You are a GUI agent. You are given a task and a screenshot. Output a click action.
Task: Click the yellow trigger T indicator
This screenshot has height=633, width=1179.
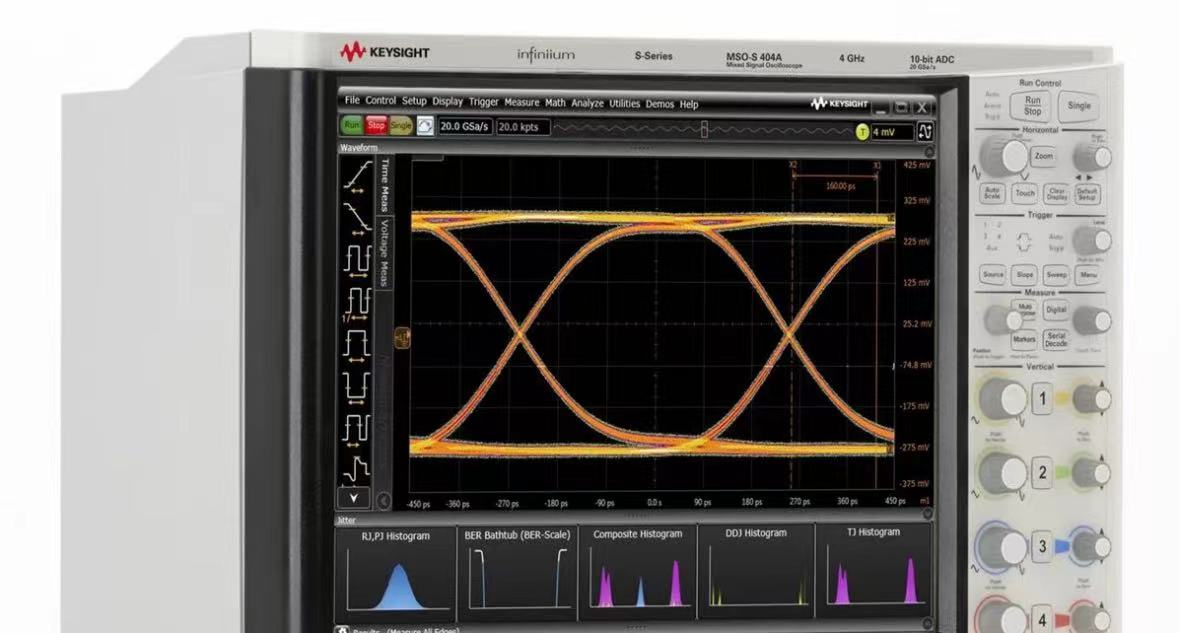862,132
